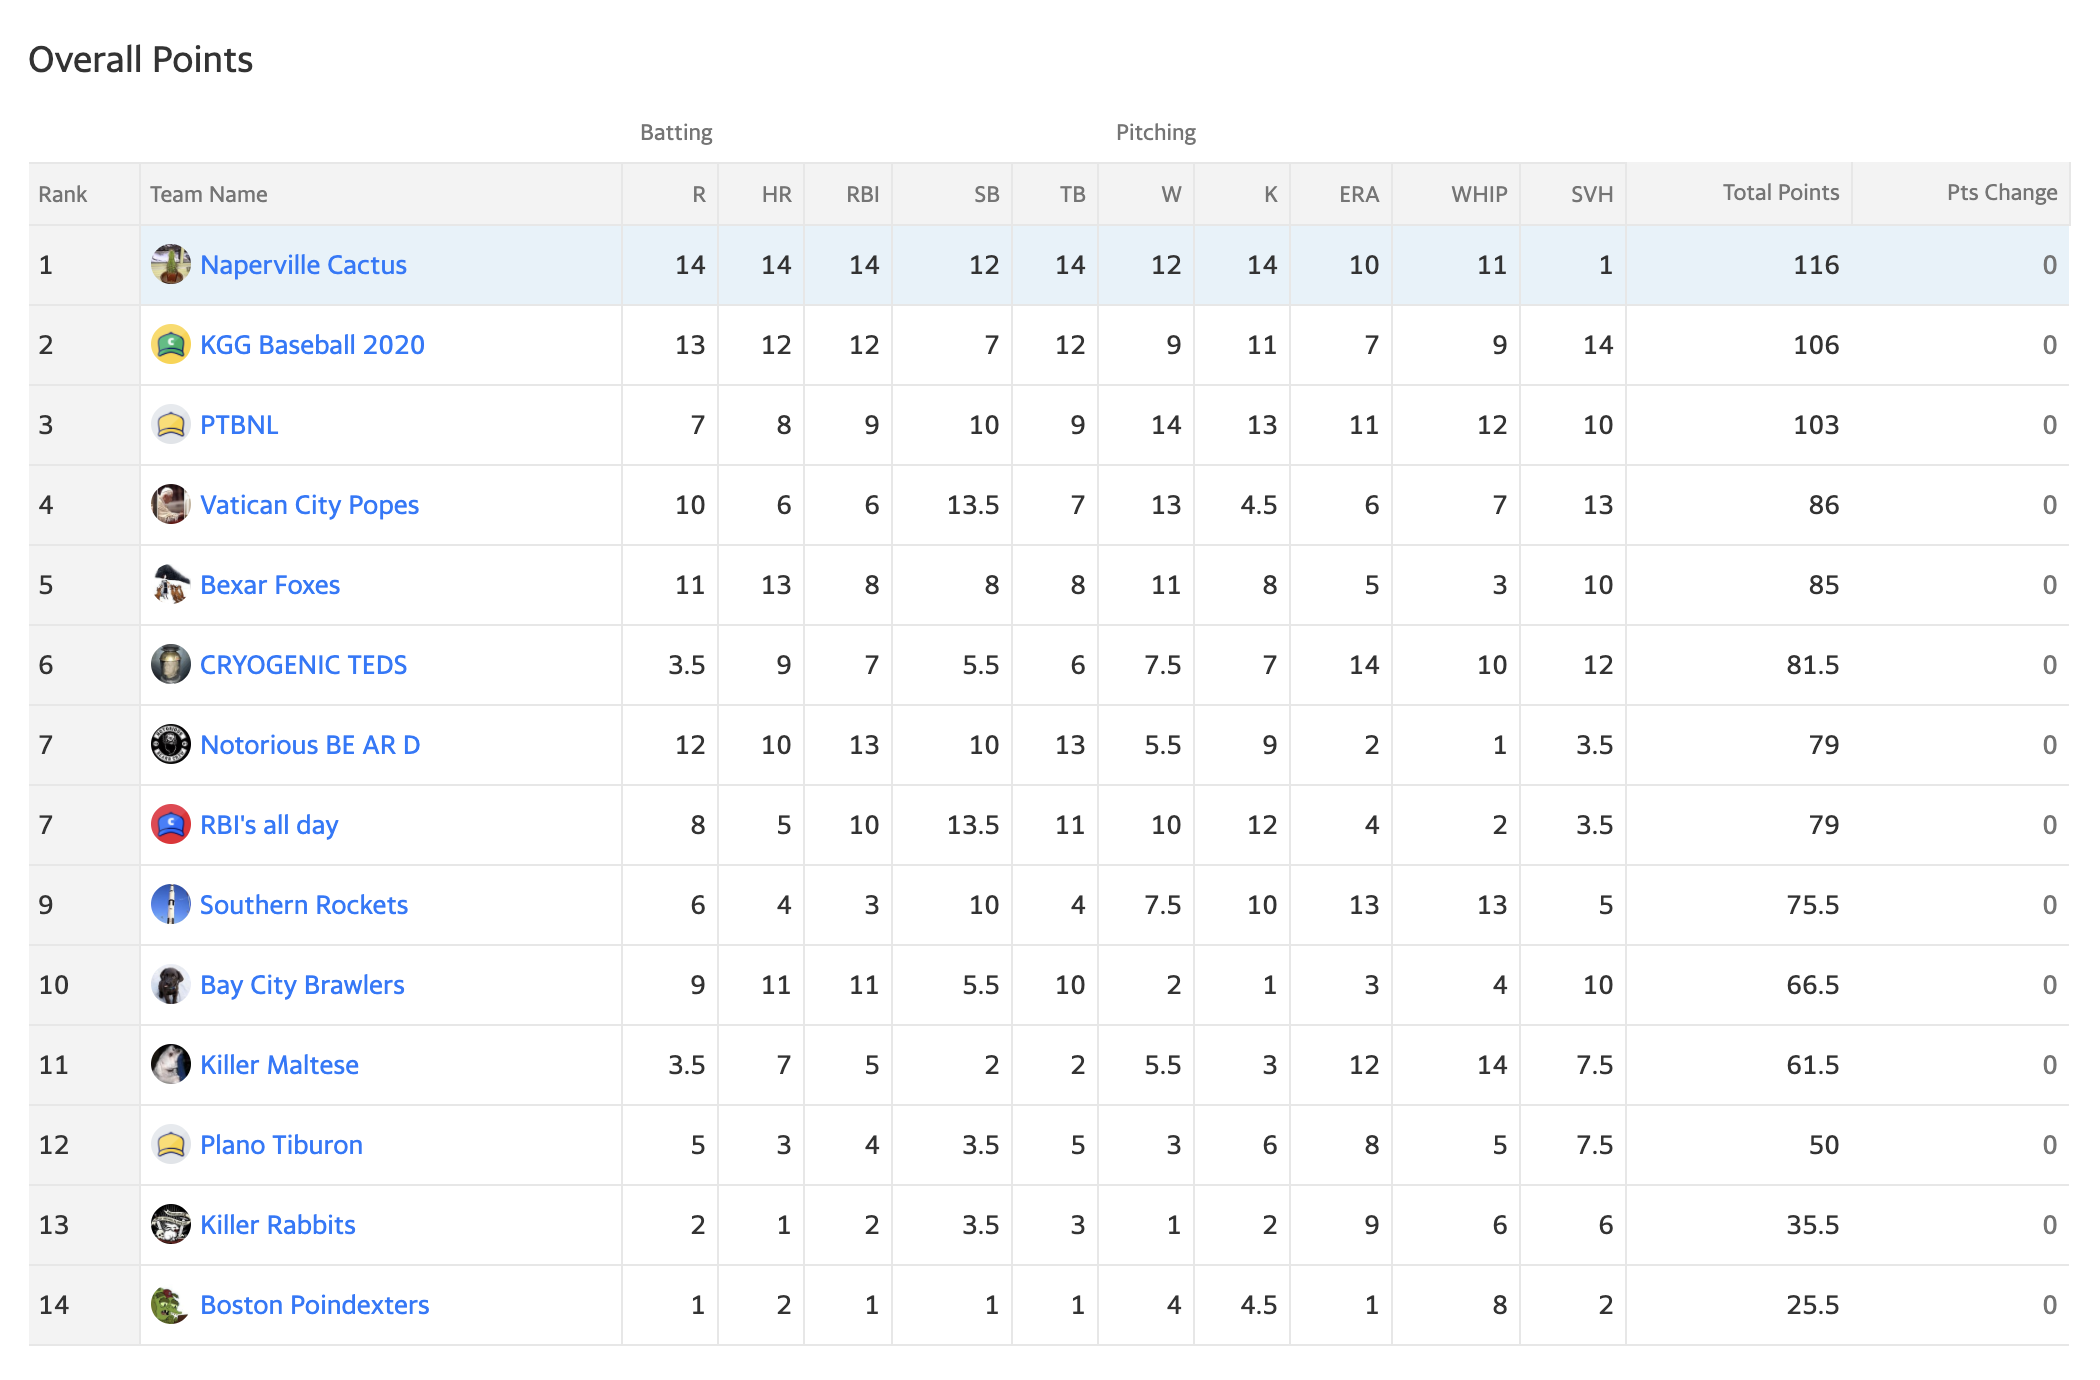Open the PTBNL team link
This screenshot has height=1380, width=2100.
click(239, 425)
